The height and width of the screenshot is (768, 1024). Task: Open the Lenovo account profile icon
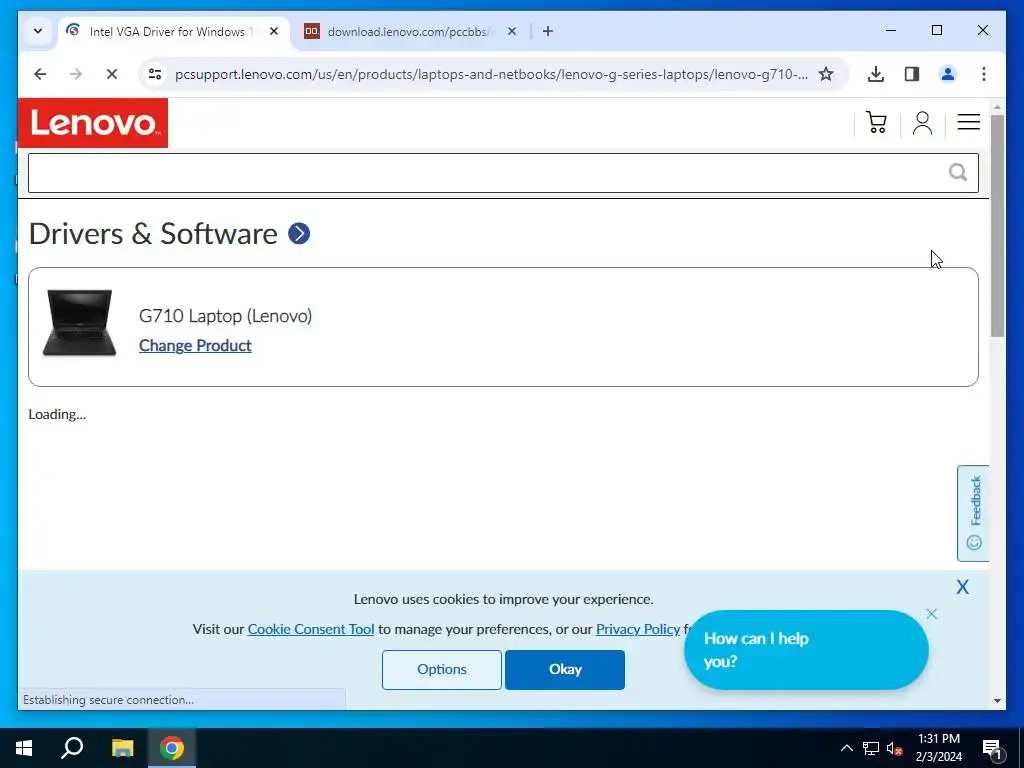pyautogui.click(x=922, y=122)
